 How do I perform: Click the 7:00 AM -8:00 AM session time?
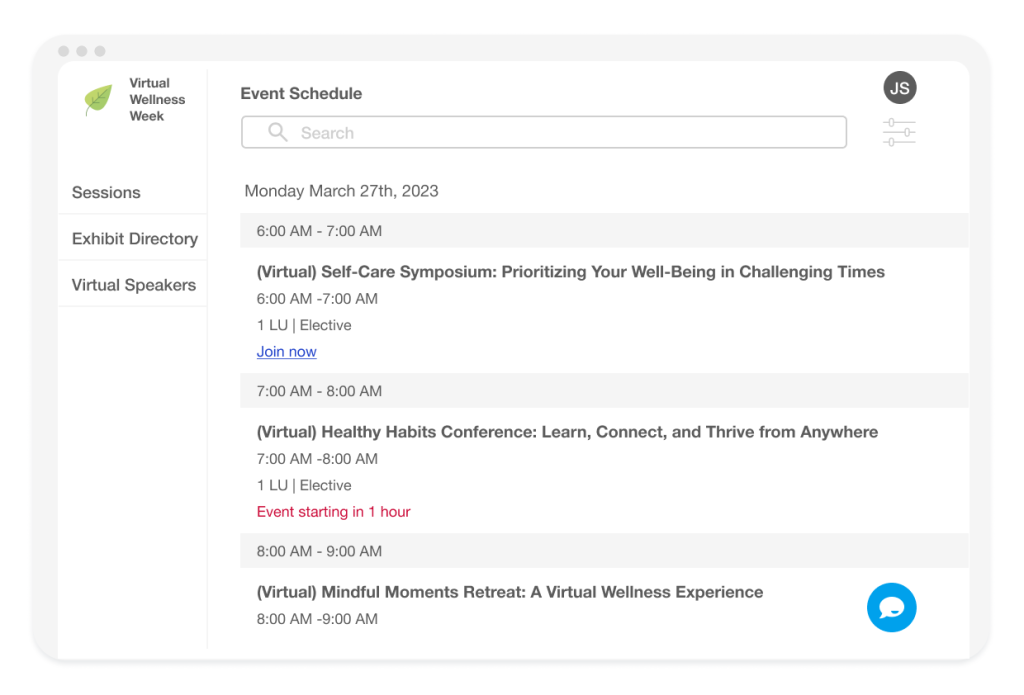point(317,459)
